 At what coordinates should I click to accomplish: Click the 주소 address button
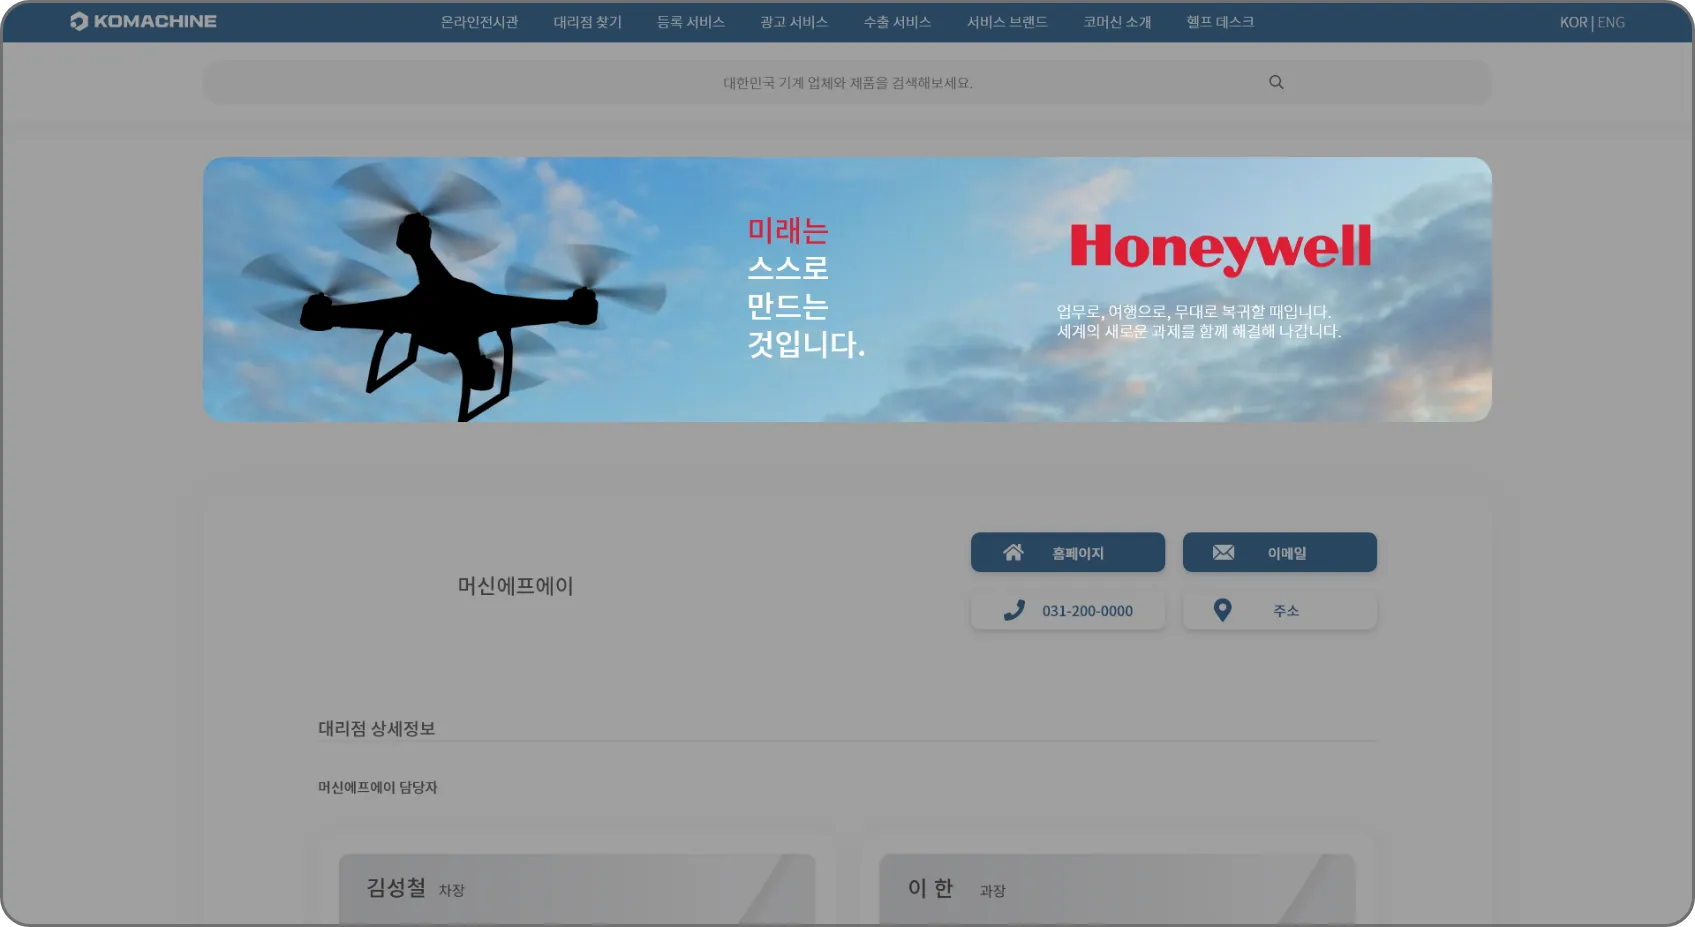click(x=1280, y=610)
